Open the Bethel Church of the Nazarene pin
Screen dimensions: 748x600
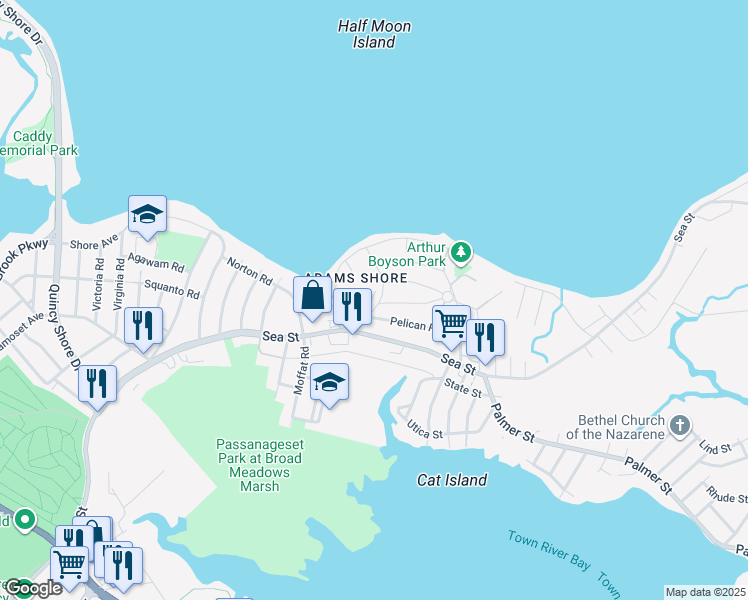pos(680,425)
